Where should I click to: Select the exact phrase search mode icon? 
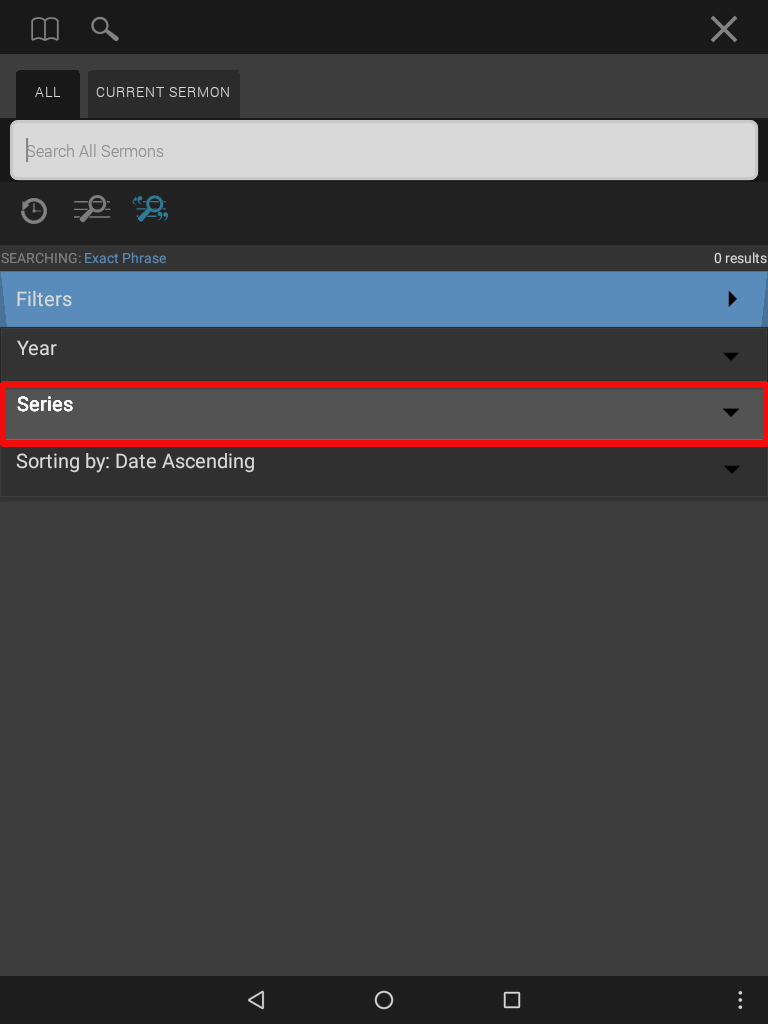pyautogui.click(x=151, y=209)
